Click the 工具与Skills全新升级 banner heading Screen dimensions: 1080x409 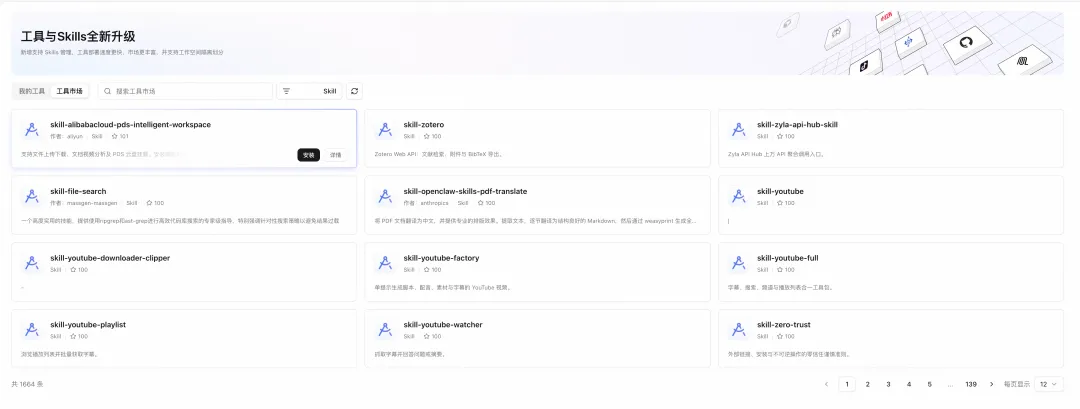(77, 36)
